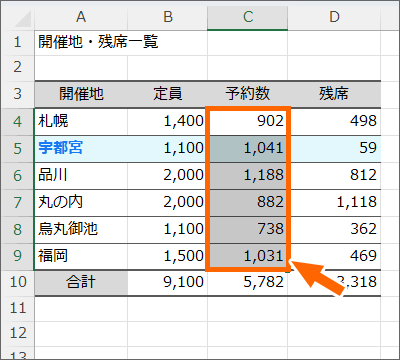Viewport: 400px width, 360px height.
Task: Select cell 丸の内
Action: tap(81, 203)
